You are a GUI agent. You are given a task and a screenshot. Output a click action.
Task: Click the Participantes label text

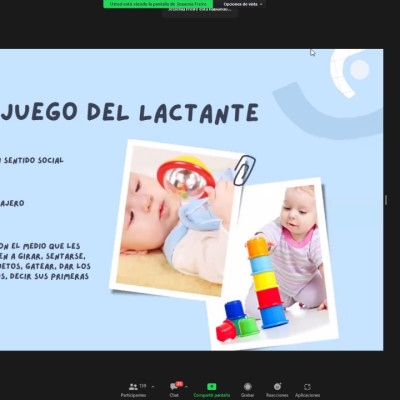(133, 395)
